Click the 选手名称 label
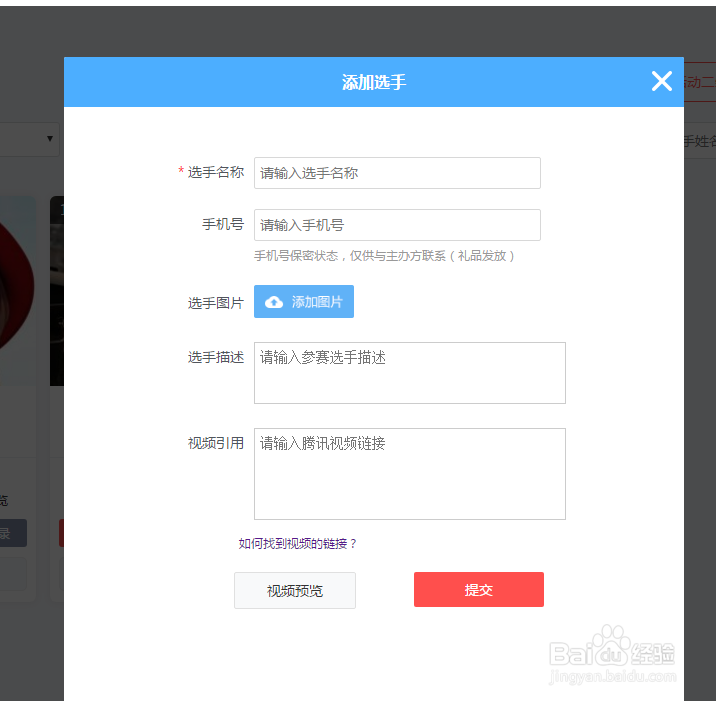This screenshot has width=716, height=701. pyautogui.click(x=216, y=172)
